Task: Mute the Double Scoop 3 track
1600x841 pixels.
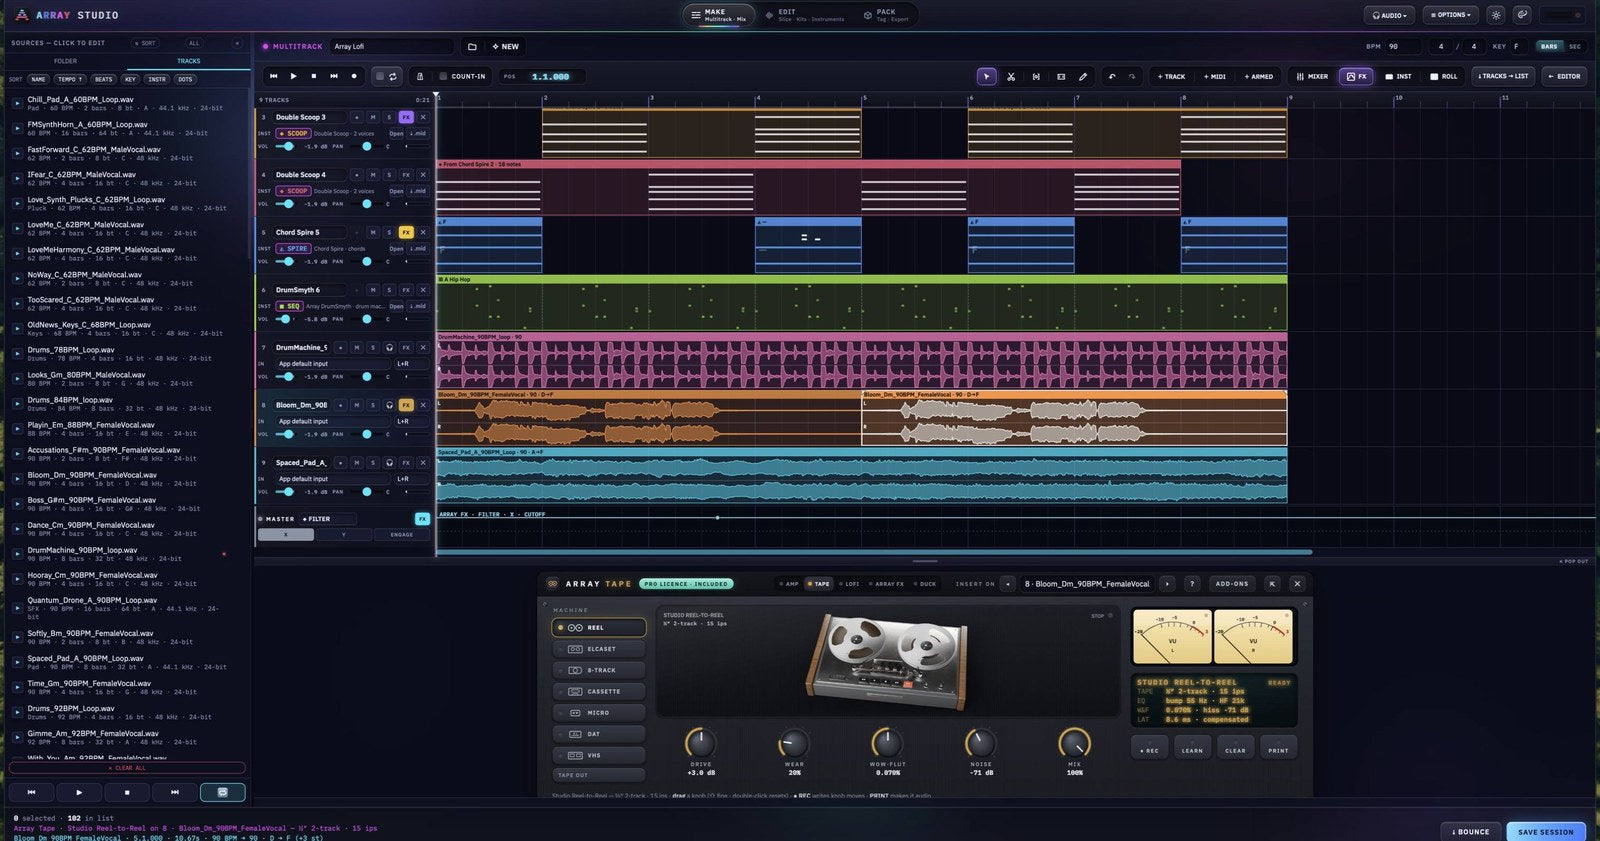Action: [x=373, y=117]
